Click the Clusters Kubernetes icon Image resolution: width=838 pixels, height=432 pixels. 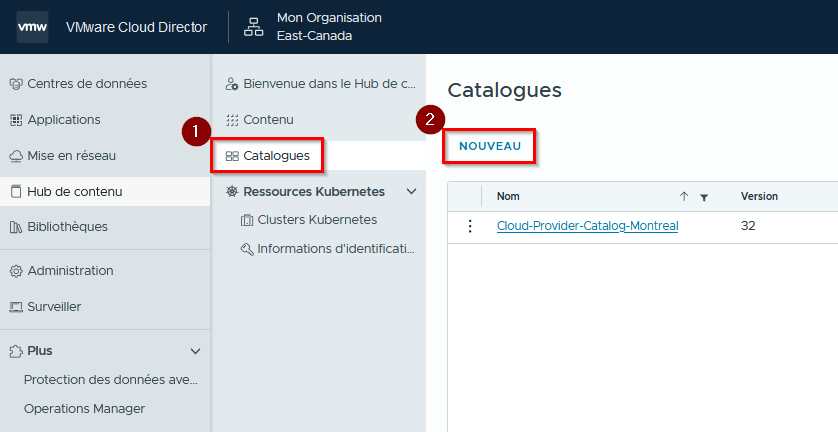246,220
